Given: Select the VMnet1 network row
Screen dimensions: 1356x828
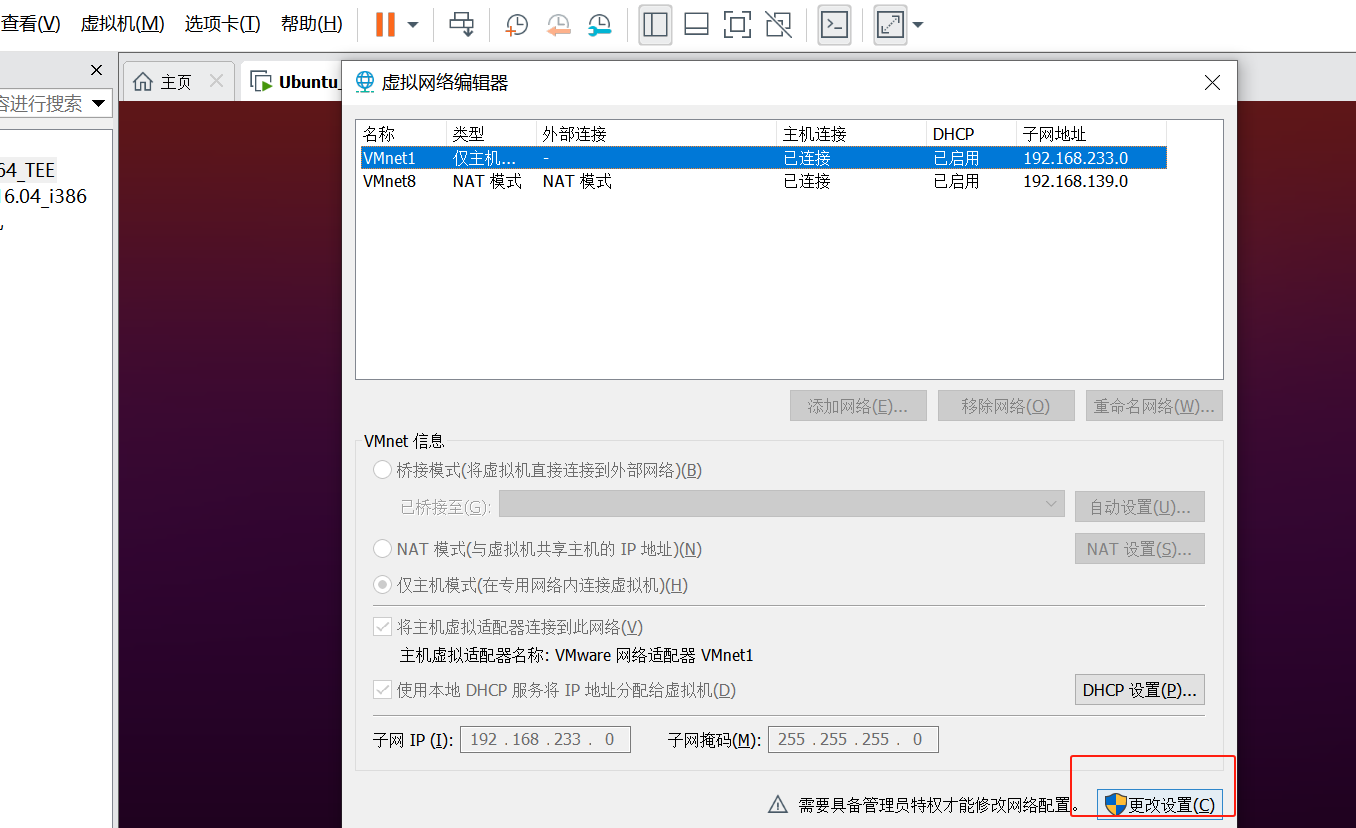Looking at the screenshot, I should pos(763,158).
